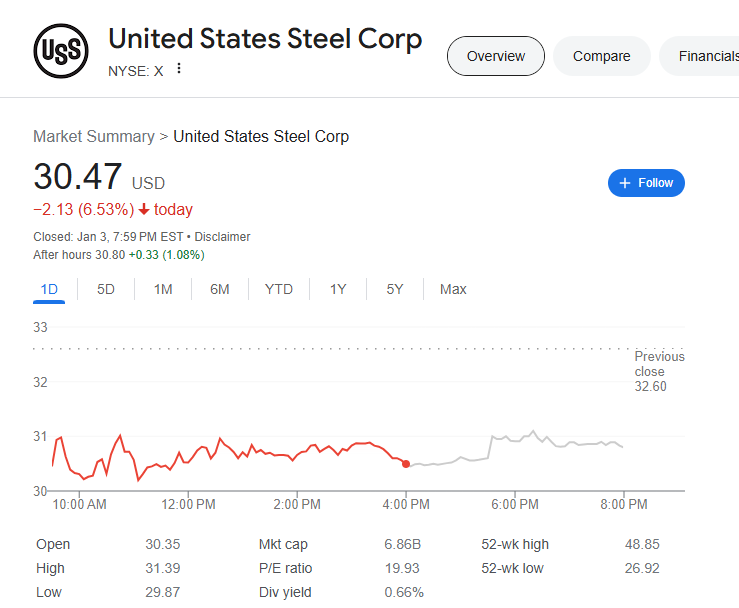
Task: Switch chart to 1Y range
Action: click(338, 289)
